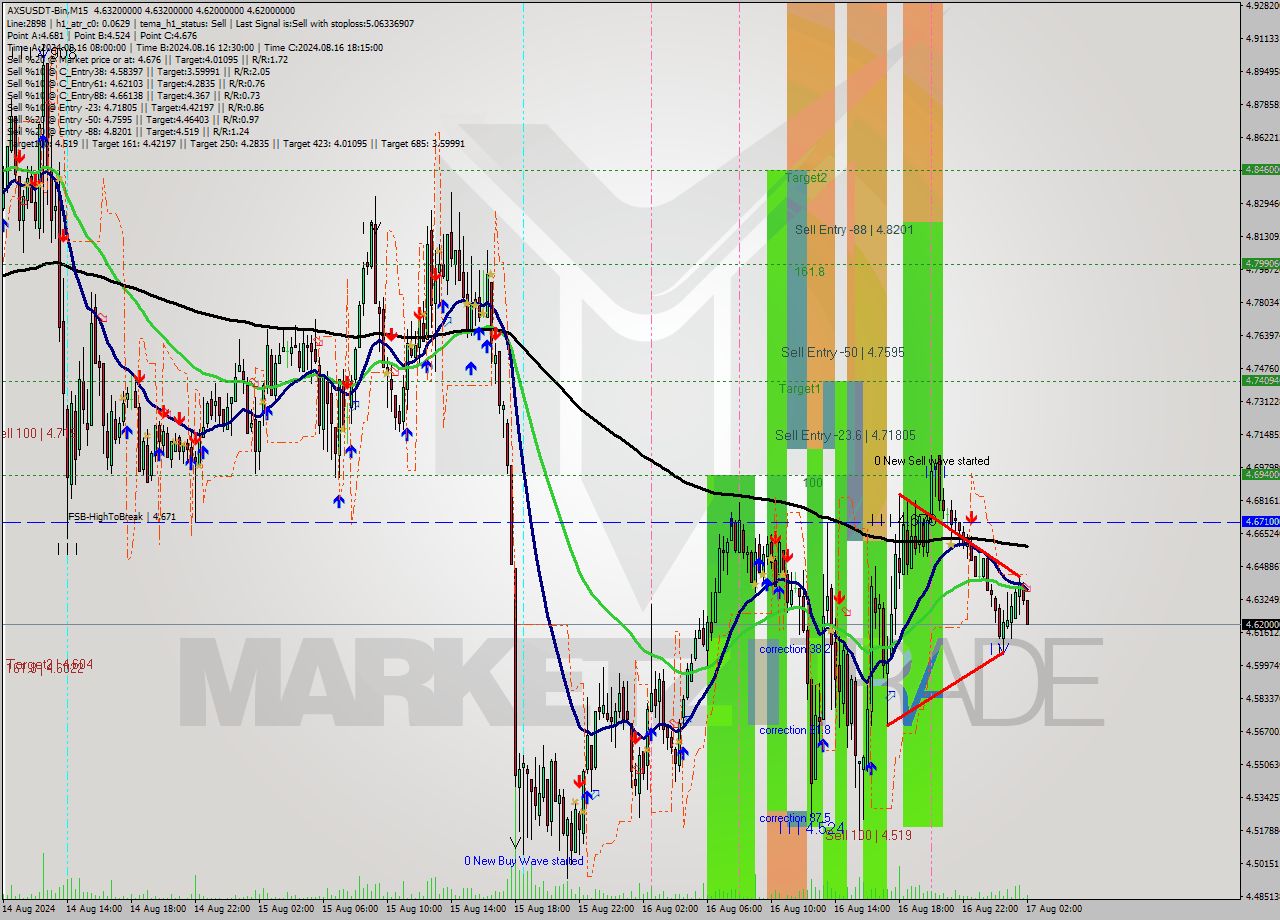This screenshot has height=920, width=1280.
Task: Click the '16 Aug 14:00' time axis label
Action: click(862, 909)
